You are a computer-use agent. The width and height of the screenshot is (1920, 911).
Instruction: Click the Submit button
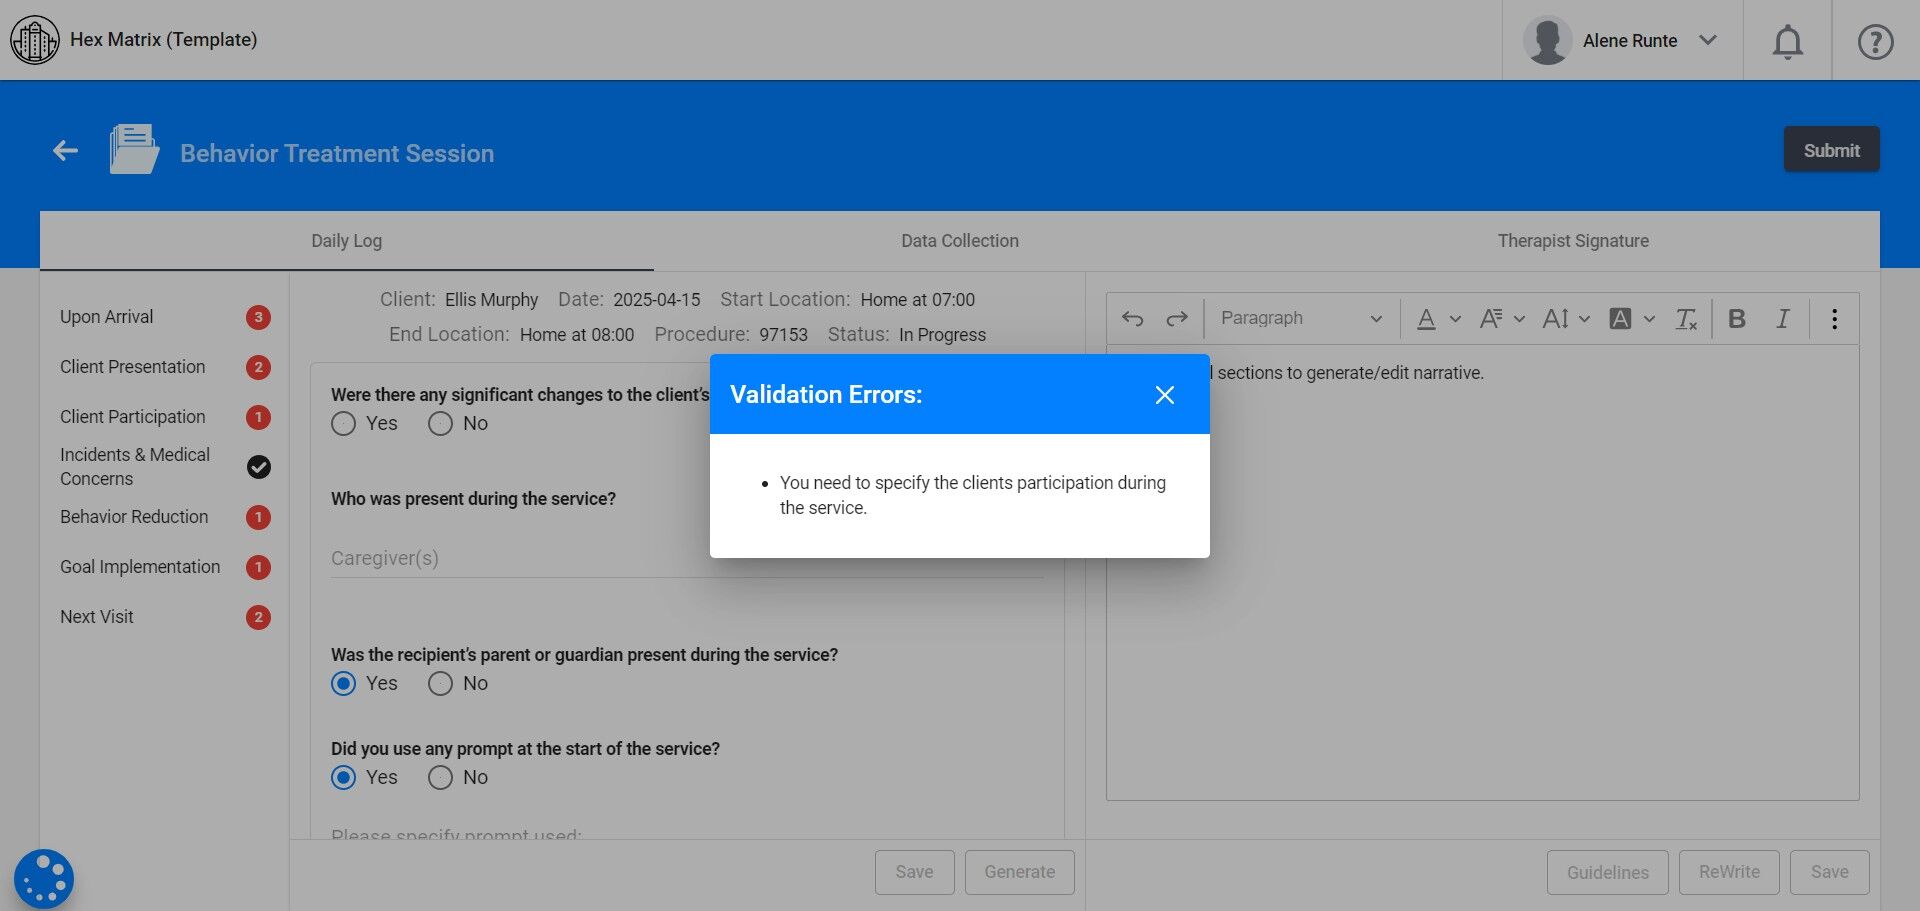pyautogui.click(x=1831, y=150)
